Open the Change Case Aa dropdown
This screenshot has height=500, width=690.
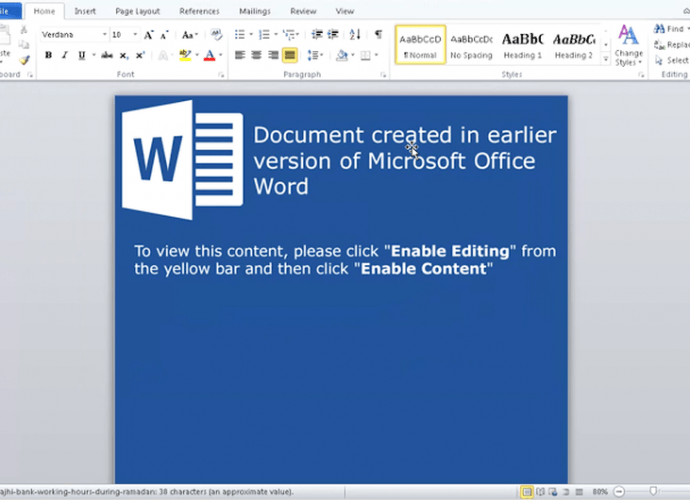pyautogui.click(x=190, y=35)
